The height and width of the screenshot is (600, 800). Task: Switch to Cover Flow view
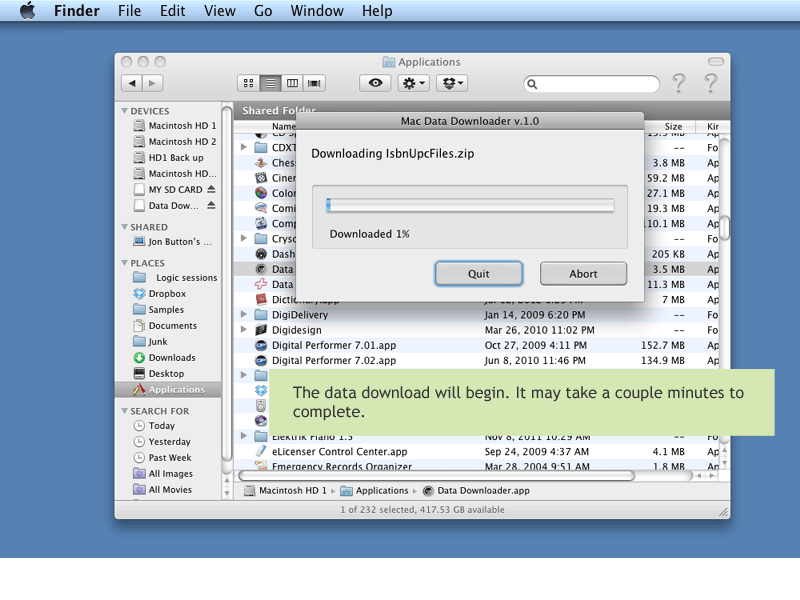(314, 83)
